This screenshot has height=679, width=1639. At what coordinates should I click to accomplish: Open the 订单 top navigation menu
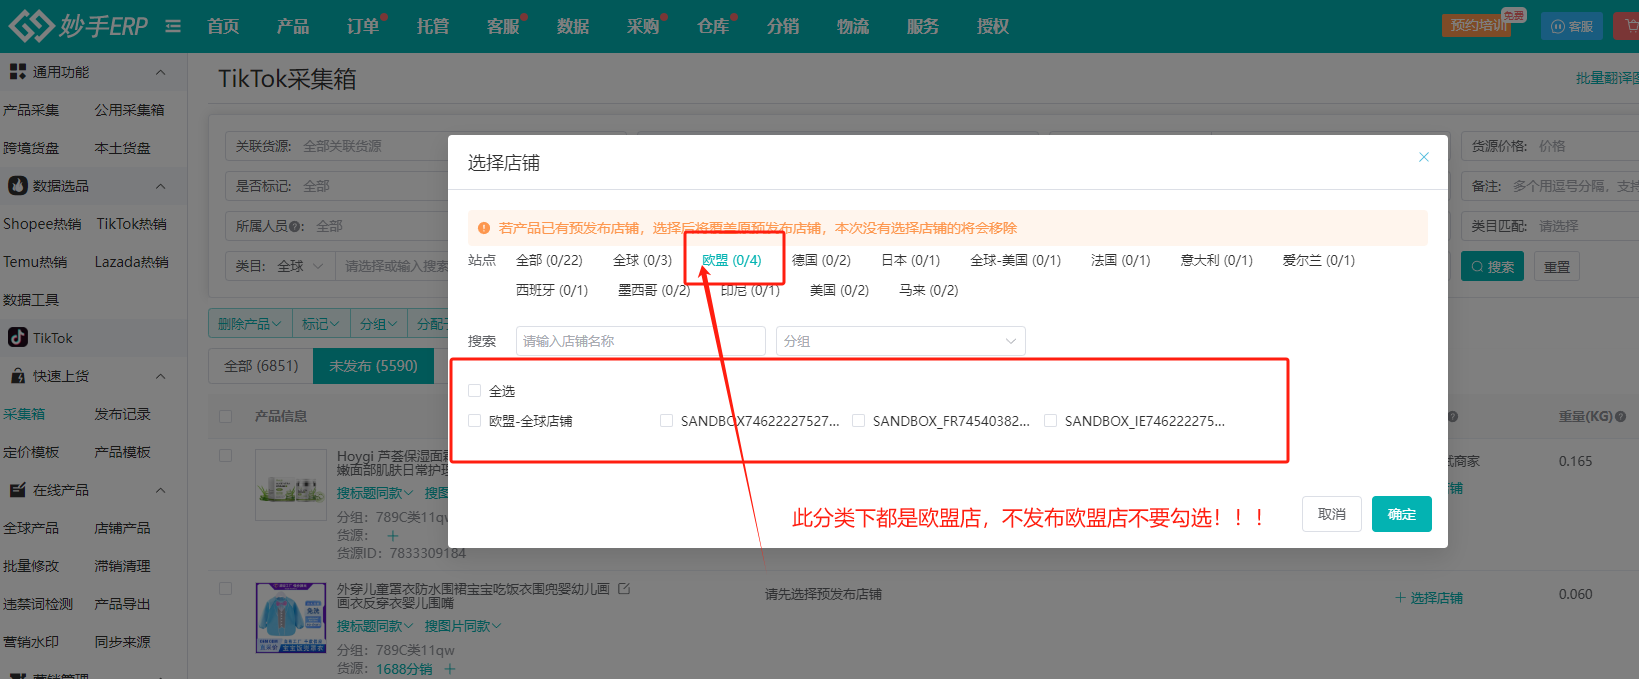coord(363,26)
